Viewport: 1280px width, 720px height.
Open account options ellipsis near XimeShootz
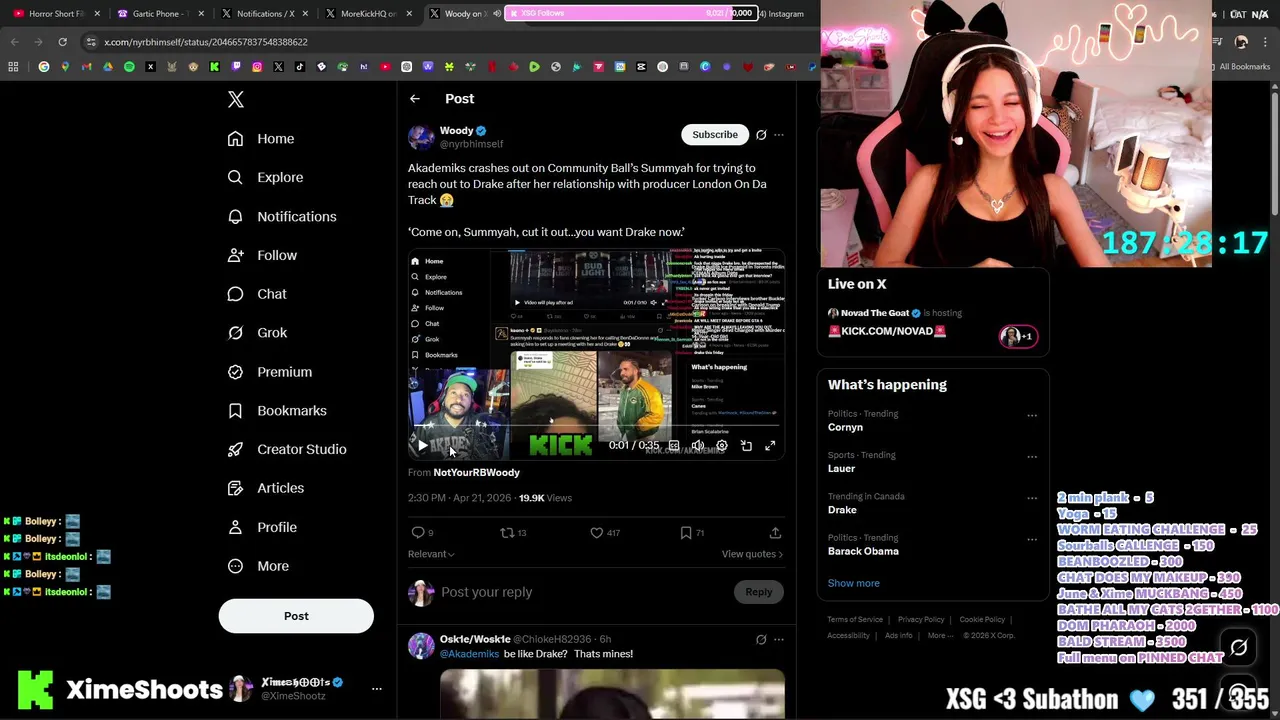click(x=377, y=688)
